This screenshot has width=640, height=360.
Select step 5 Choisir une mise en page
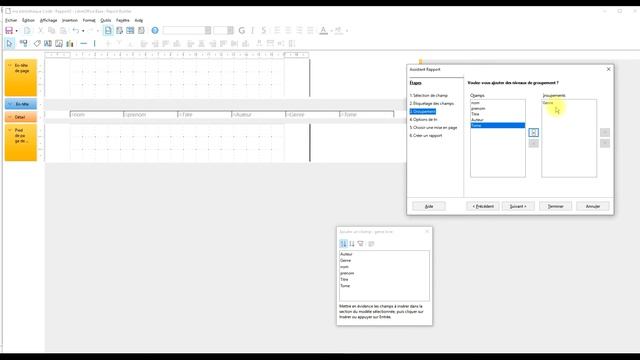click(x=433, y=127)
